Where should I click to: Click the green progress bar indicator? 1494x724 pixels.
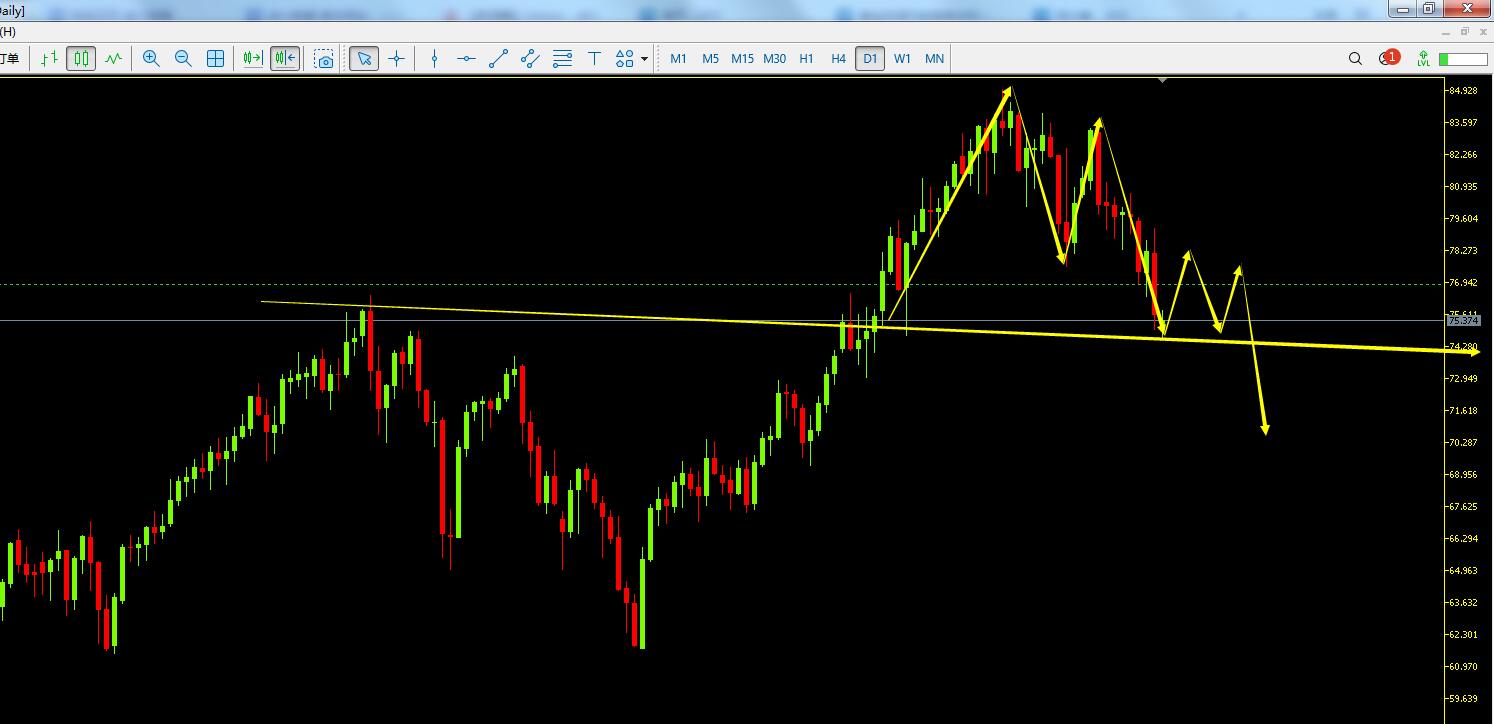1463,59
